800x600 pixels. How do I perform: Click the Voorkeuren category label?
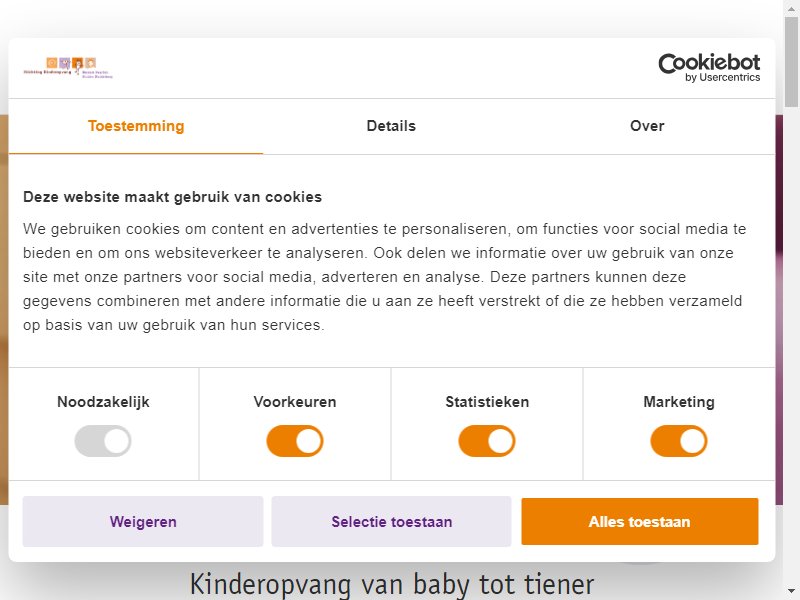coord(295,402)
